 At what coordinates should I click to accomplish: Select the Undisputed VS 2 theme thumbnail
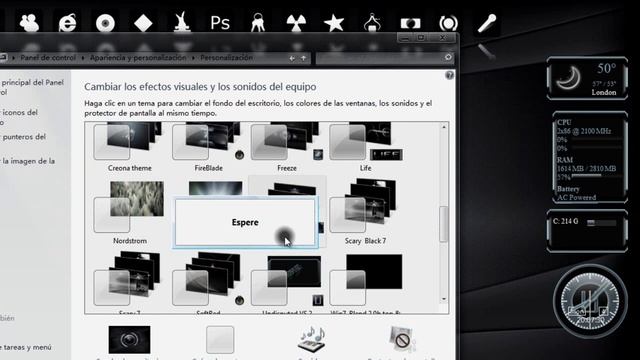[287, 282]
